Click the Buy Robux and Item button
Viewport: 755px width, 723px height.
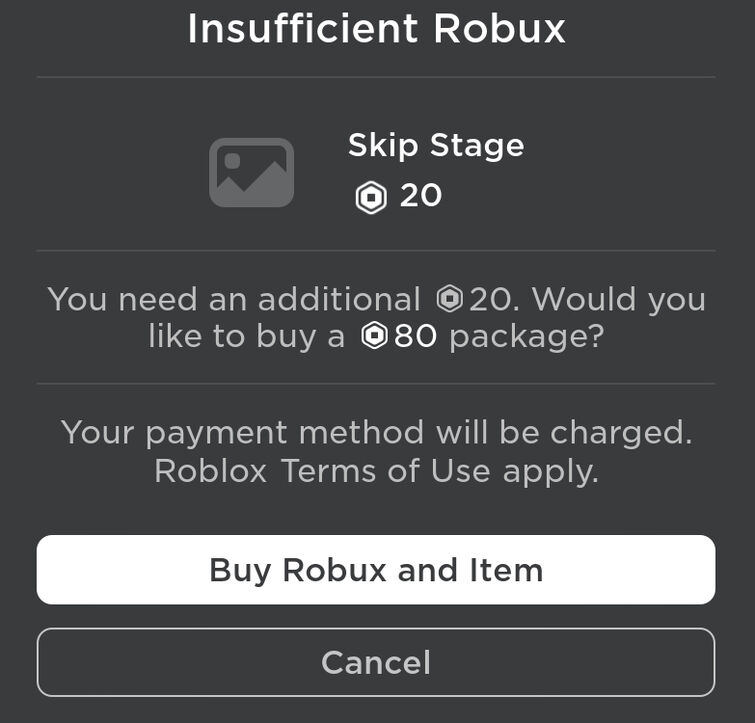(x=376, y=570)
